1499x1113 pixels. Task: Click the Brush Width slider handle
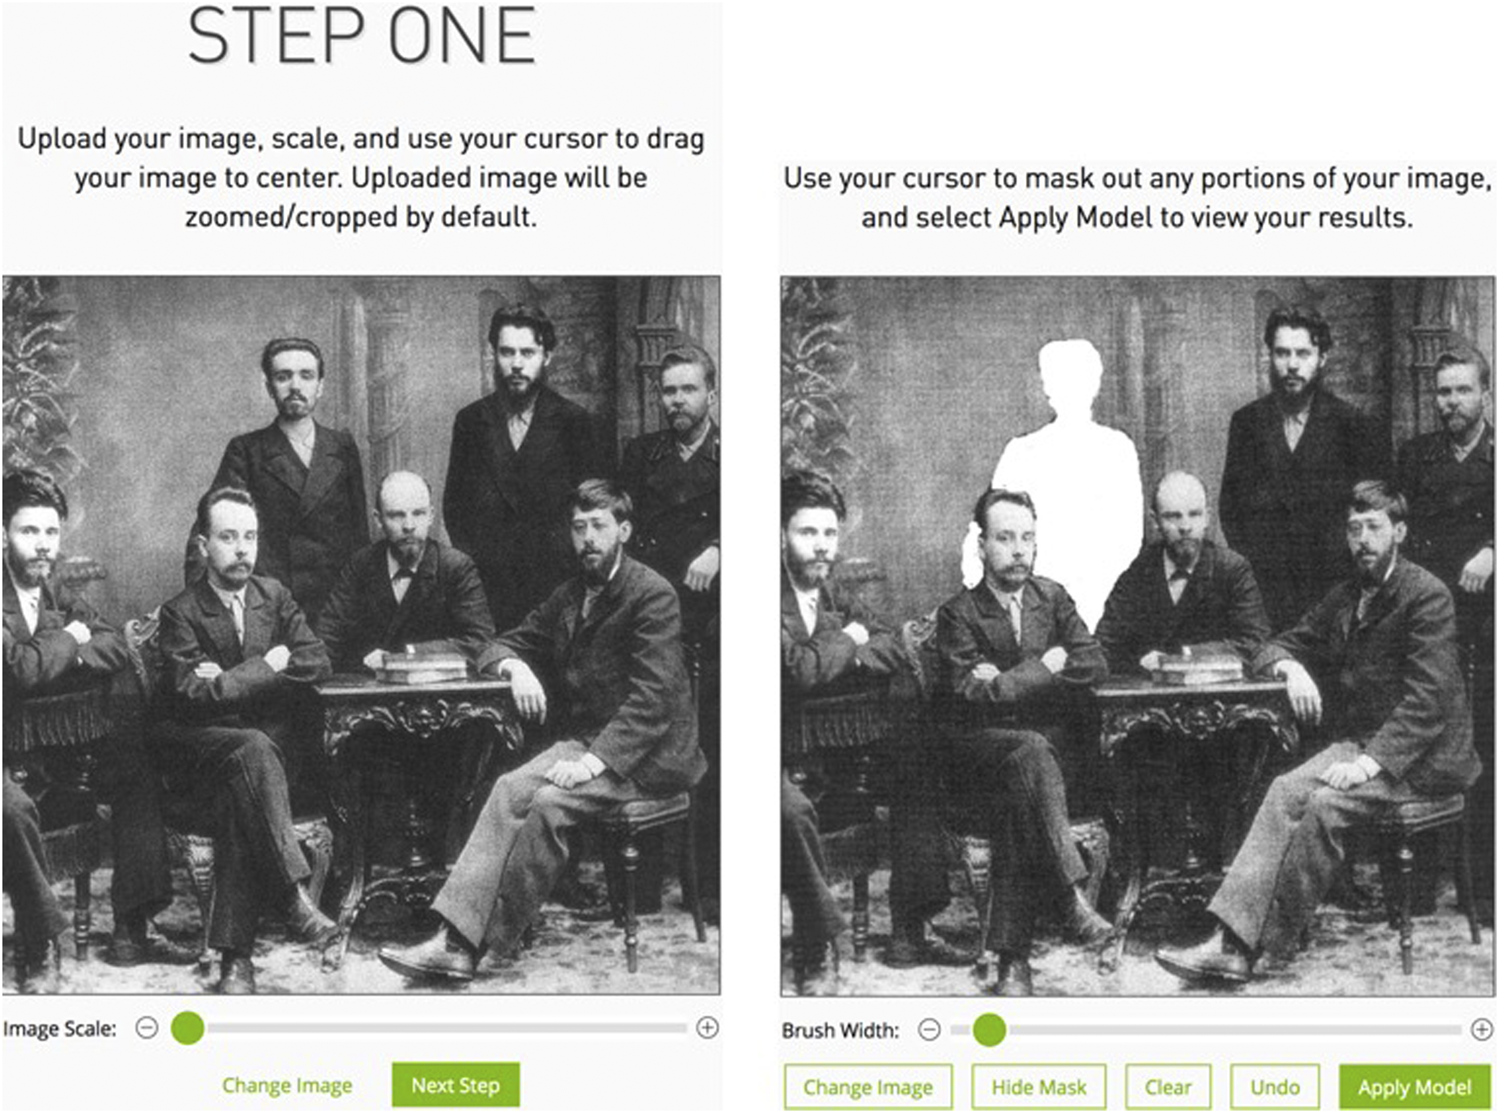989,1029
